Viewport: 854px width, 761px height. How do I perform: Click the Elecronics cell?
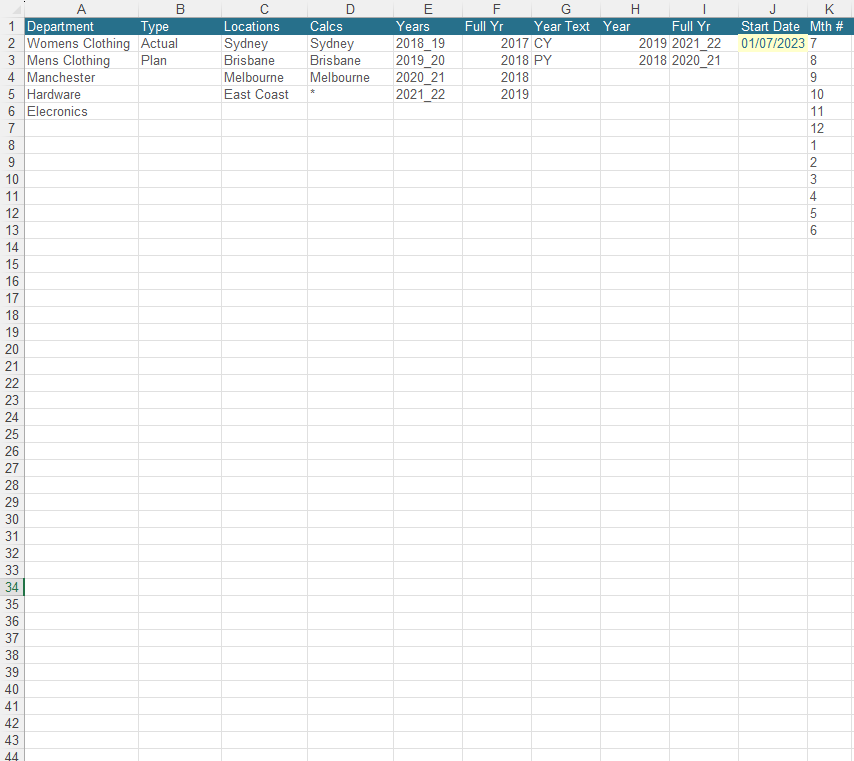tap(81, 111)
